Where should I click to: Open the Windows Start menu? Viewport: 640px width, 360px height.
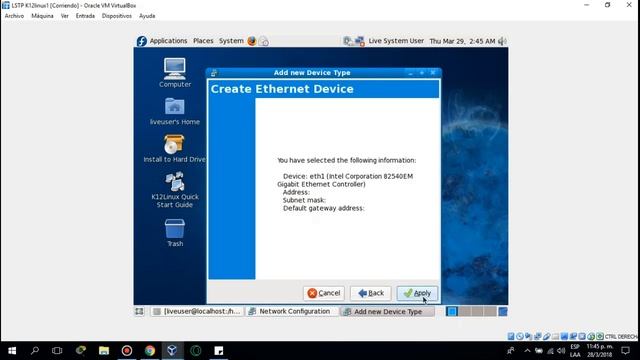(x=12, y=351)
